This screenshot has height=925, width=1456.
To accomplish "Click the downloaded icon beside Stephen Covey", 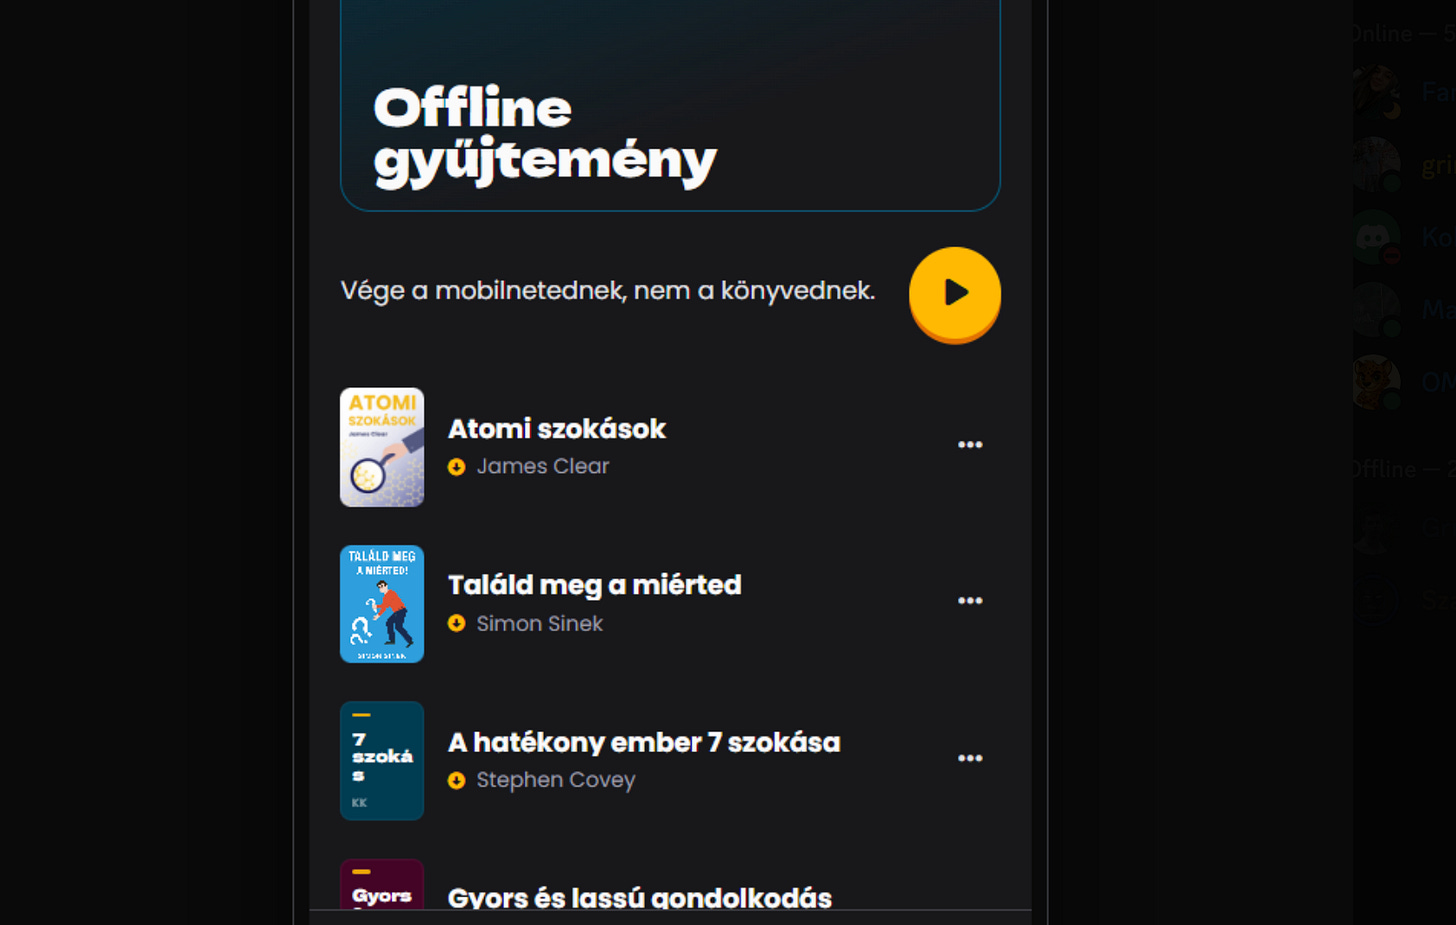I will (x=457, y=780).
